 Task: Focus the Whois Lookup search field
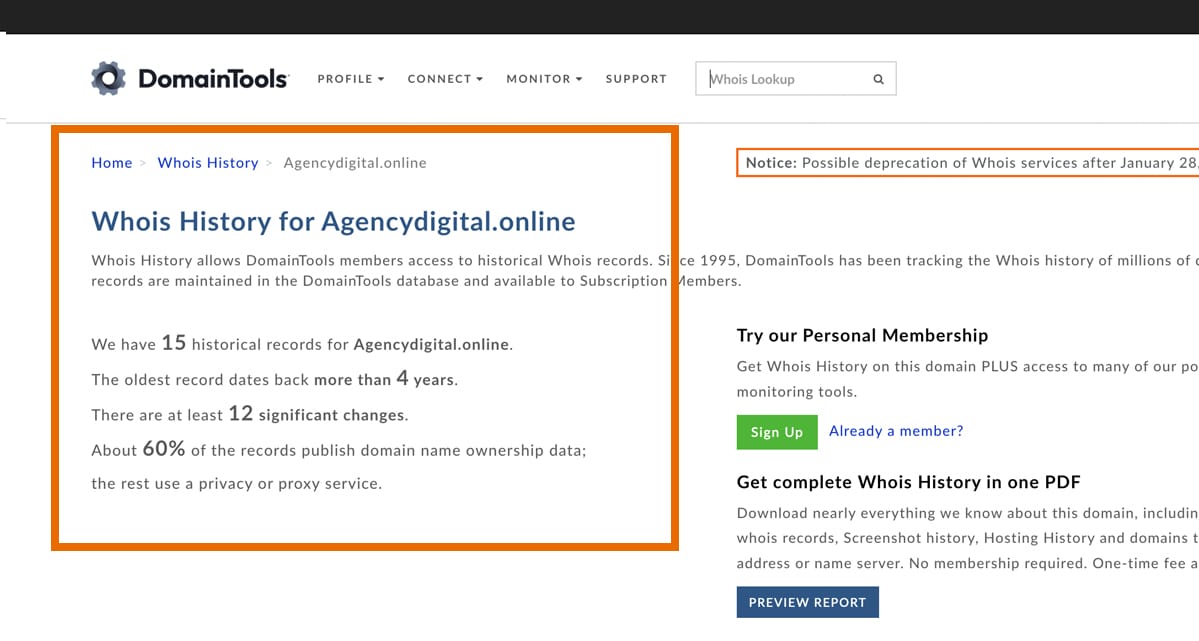click(795, 79)
